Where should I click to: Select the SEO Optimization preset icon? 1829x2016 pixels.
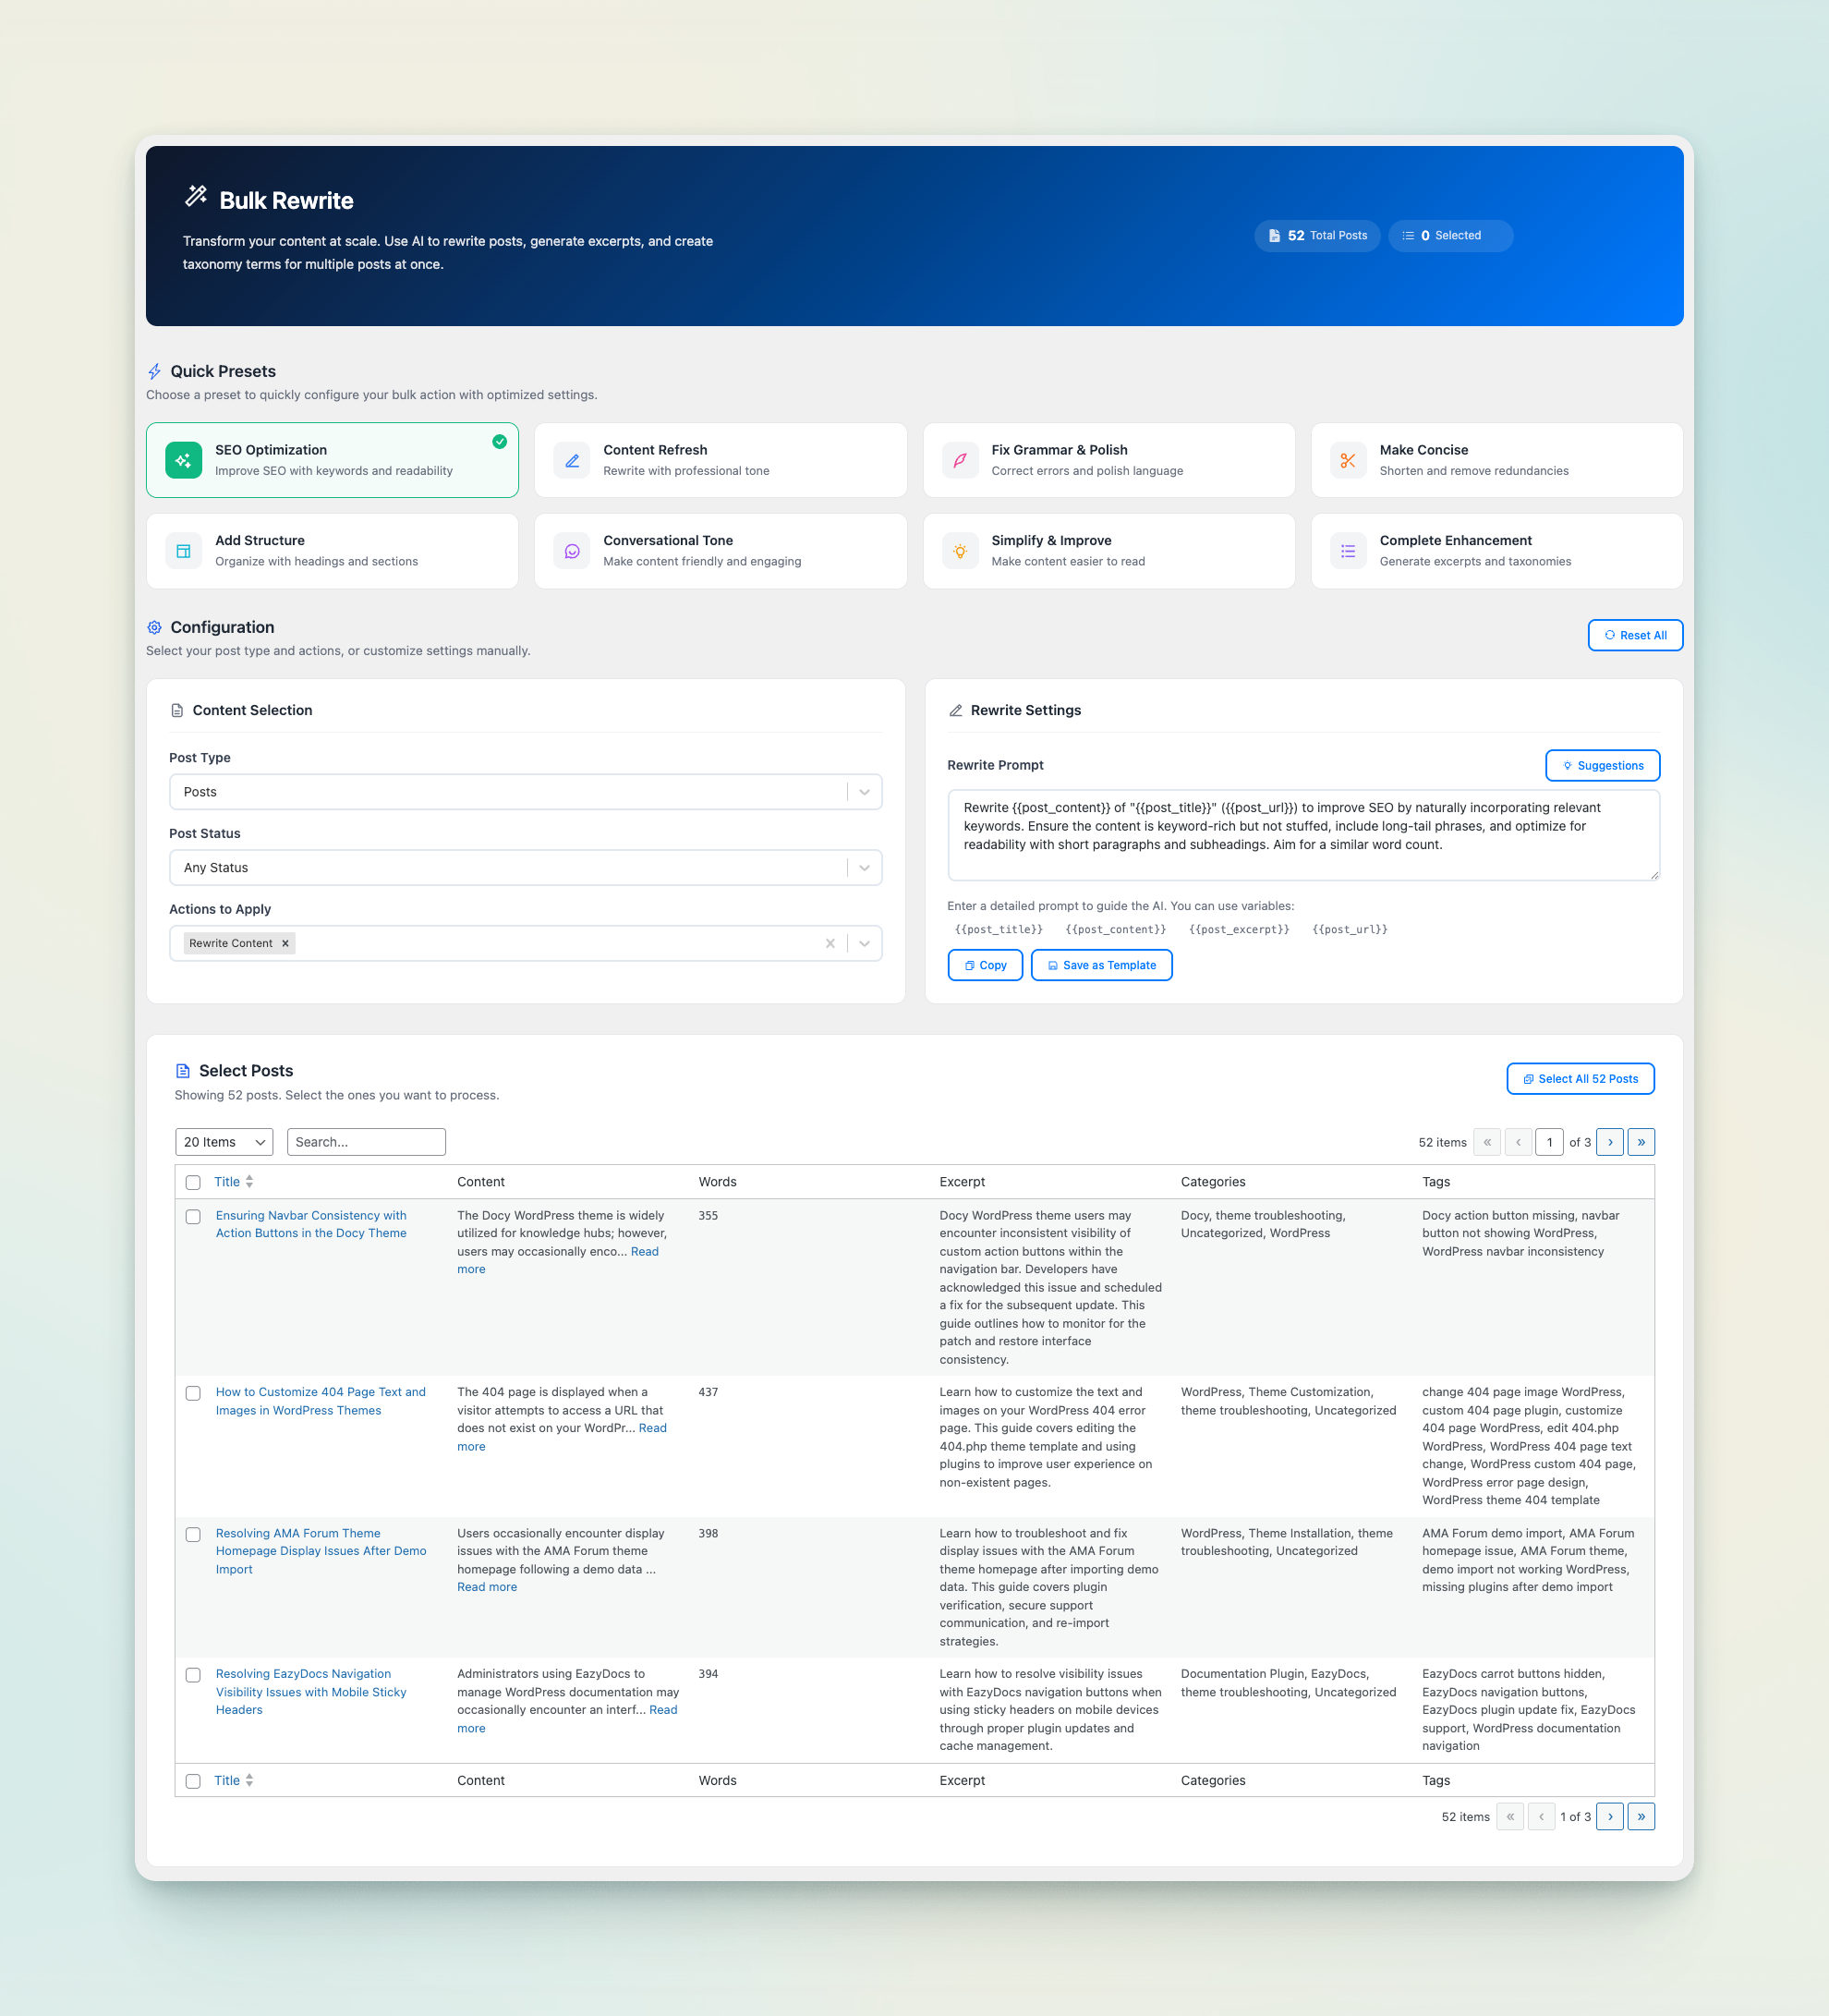pos(183,460)
